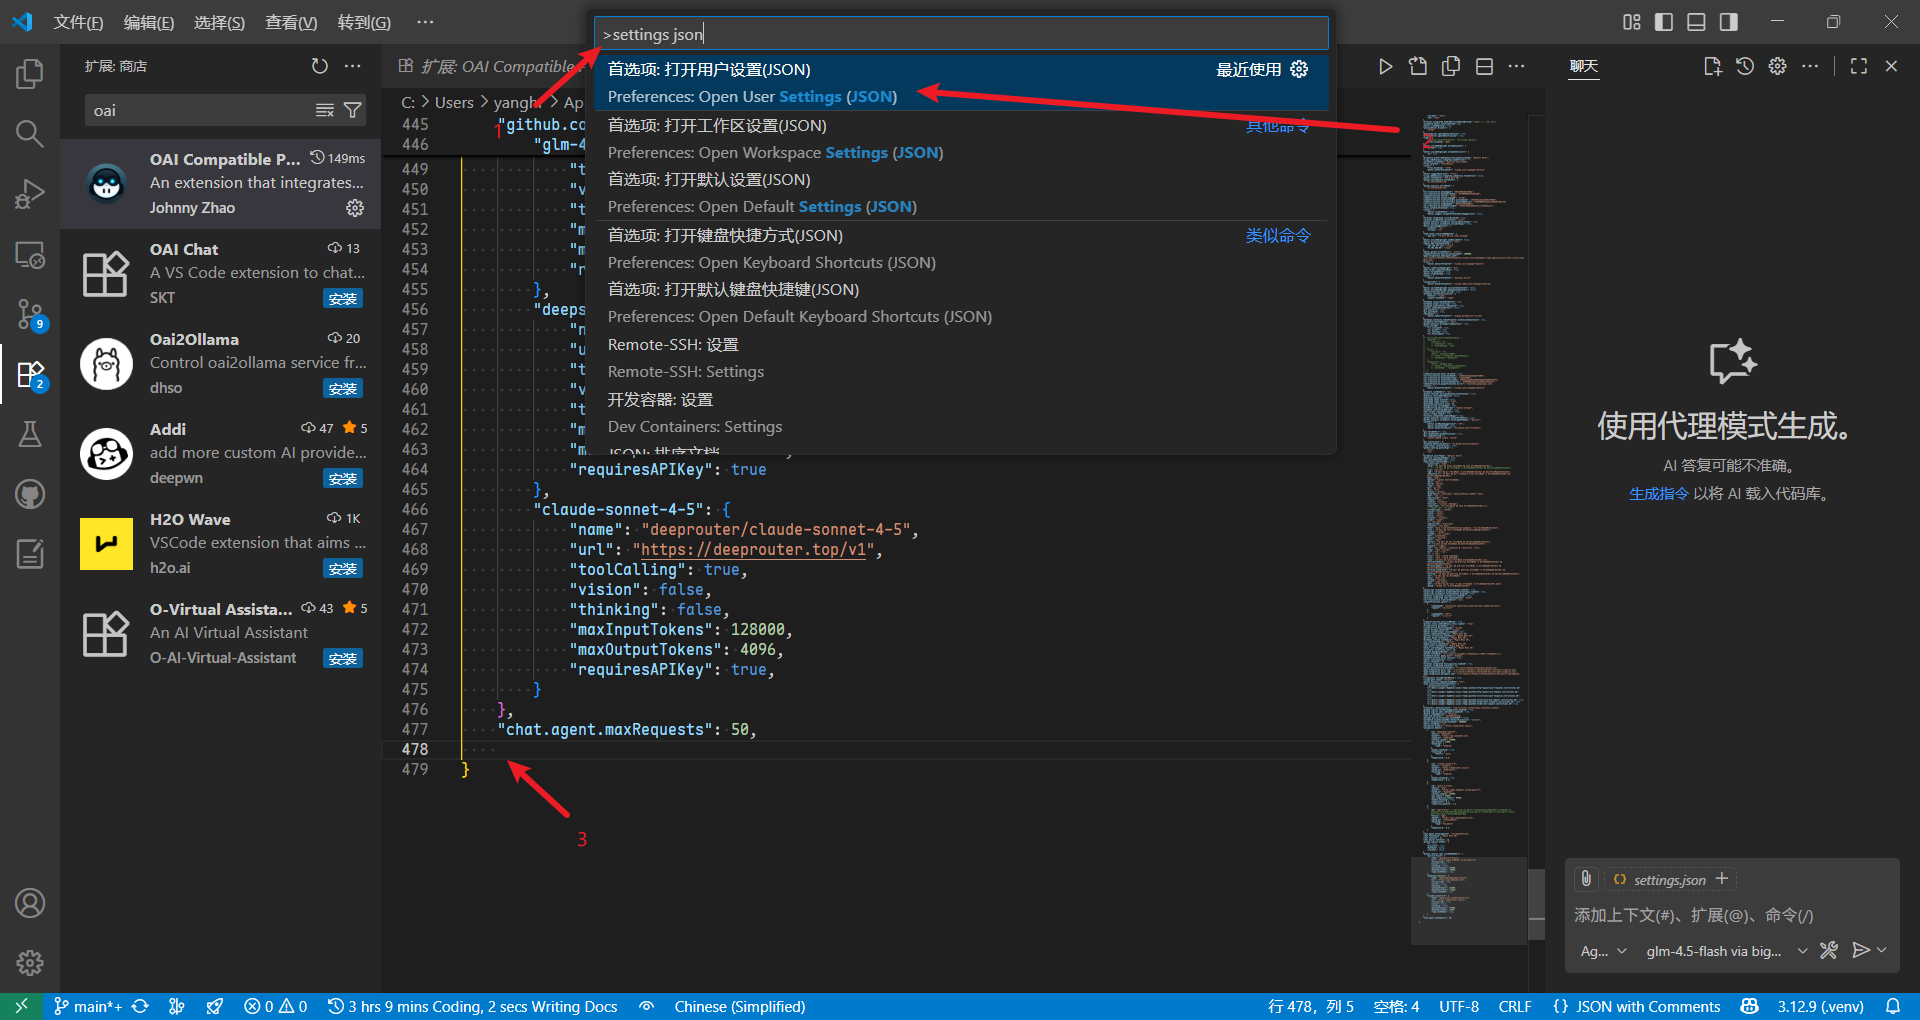The image size is (1920, 1020).
Task: Open the 编辑(E) menu
Action: pyautogui.click(x=149, y=22)
